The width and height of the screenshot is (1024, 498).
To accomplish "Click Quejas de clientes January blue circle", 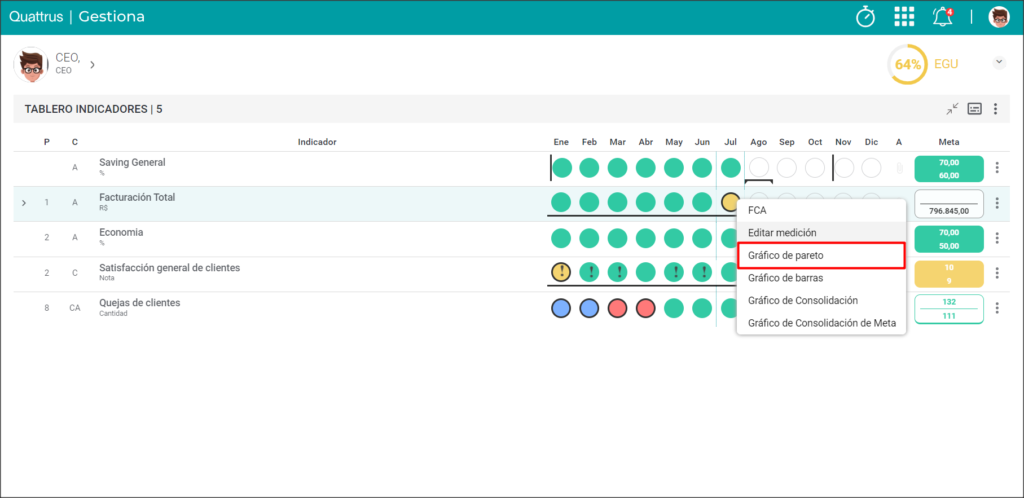I will pyautogui.click(x=561, y=308).
